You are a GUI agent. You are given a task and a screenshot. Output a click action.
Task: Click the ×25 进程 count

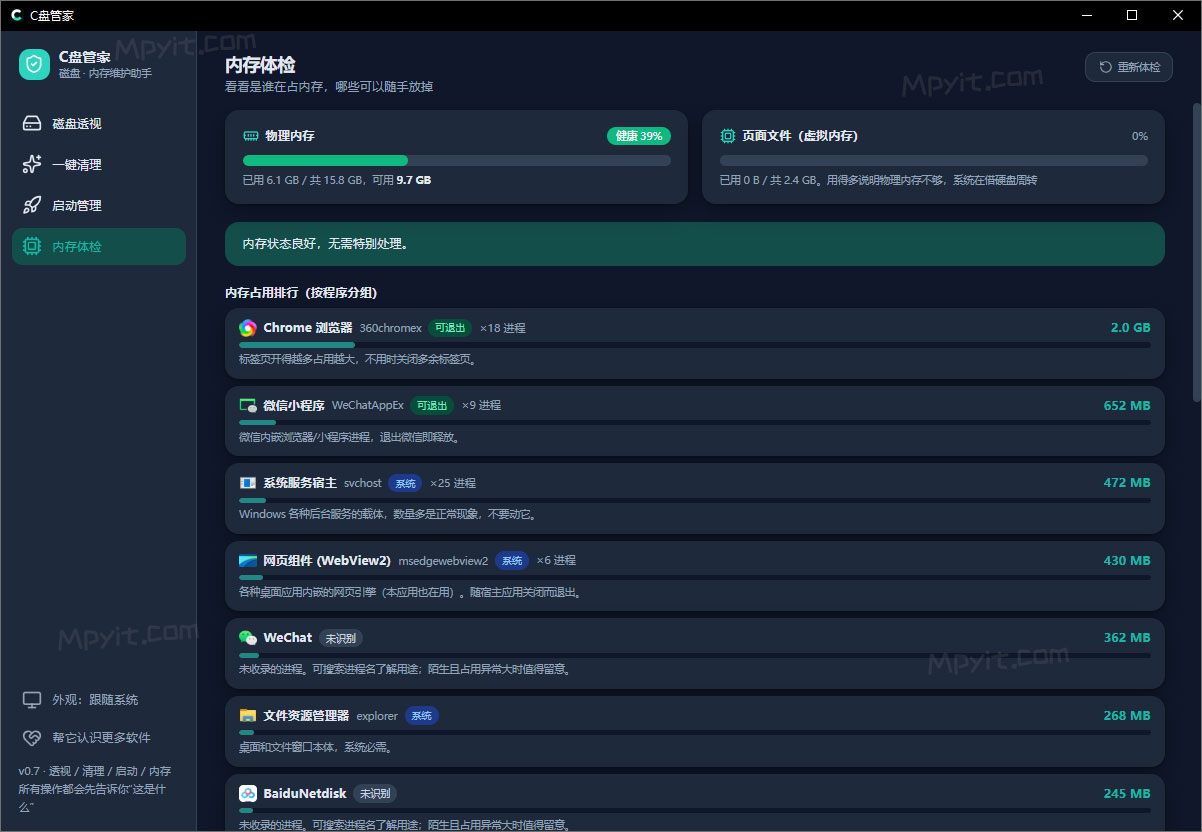tap(453, 483)
